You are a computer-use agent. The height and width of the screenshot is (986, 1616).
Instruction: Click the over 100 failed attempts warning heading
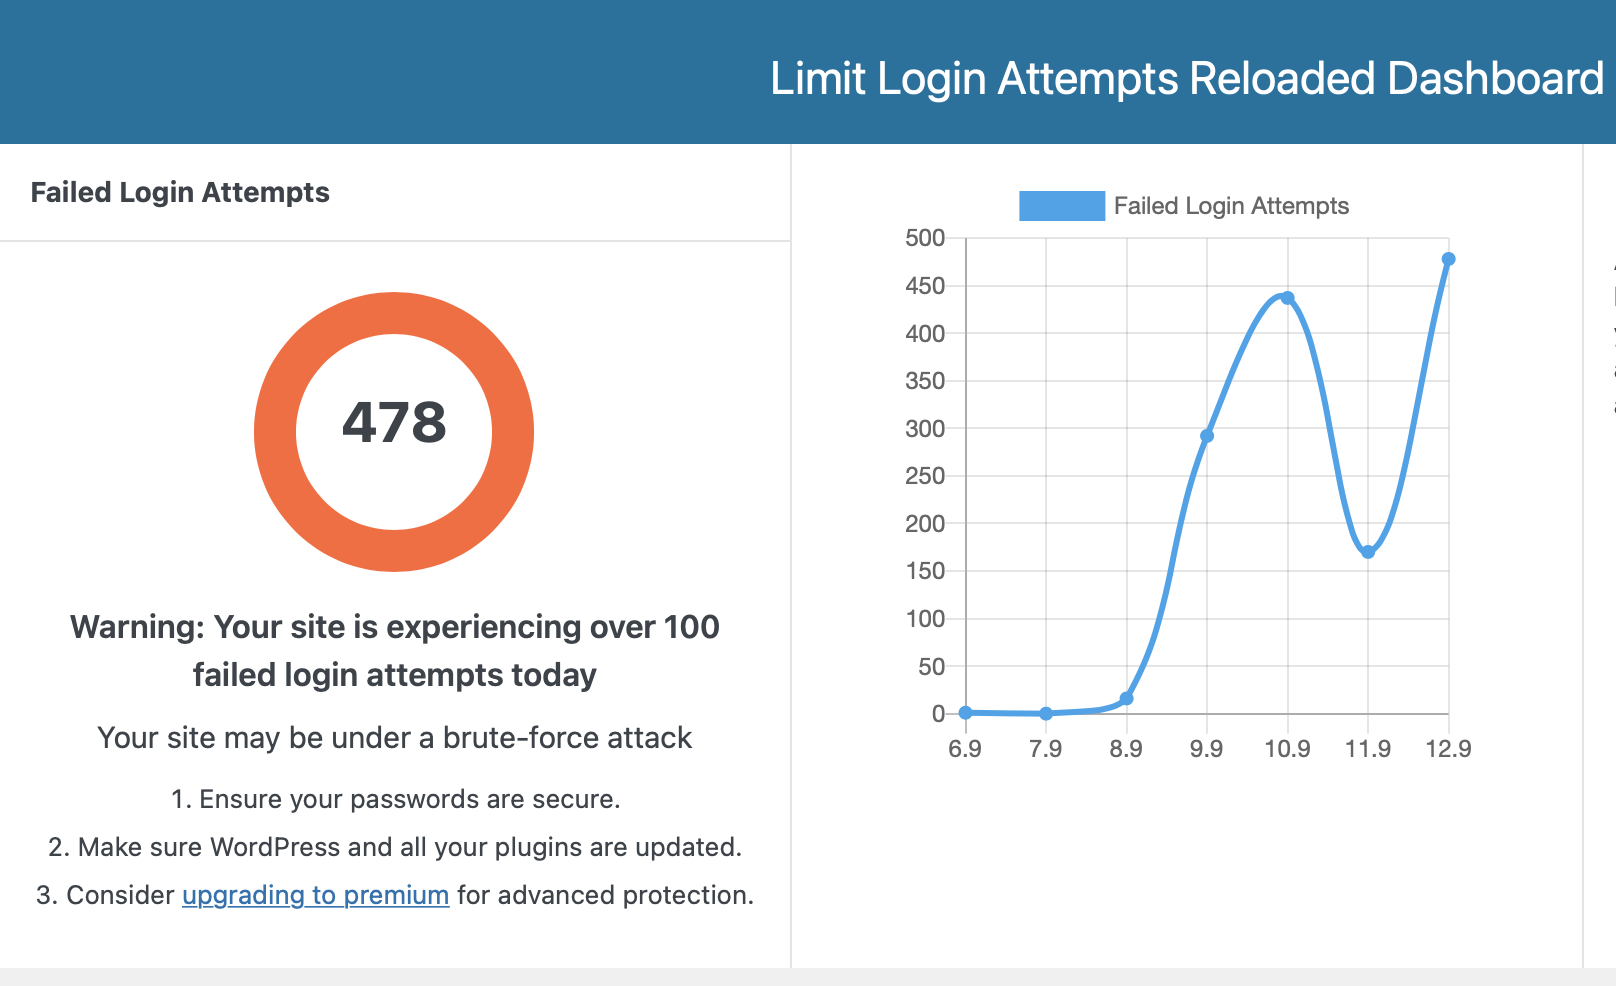pyautogui.click(x=394, y=650)
